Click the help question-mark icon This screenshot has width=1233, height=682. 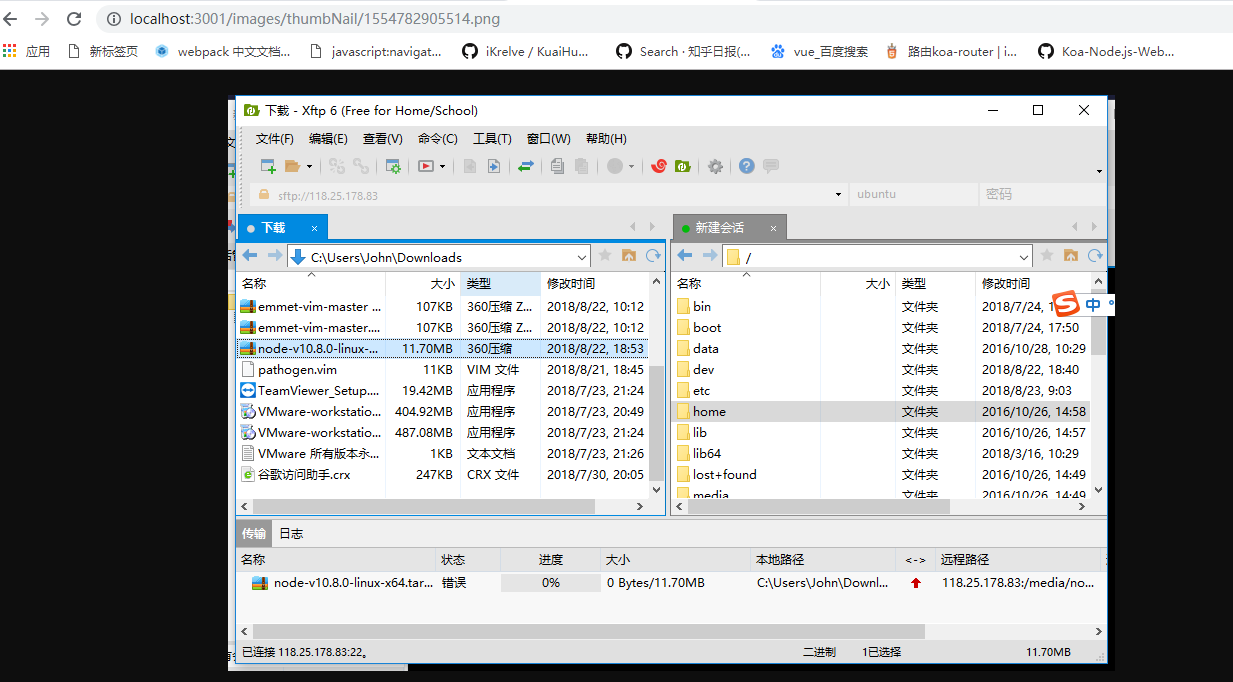[746, 166]
